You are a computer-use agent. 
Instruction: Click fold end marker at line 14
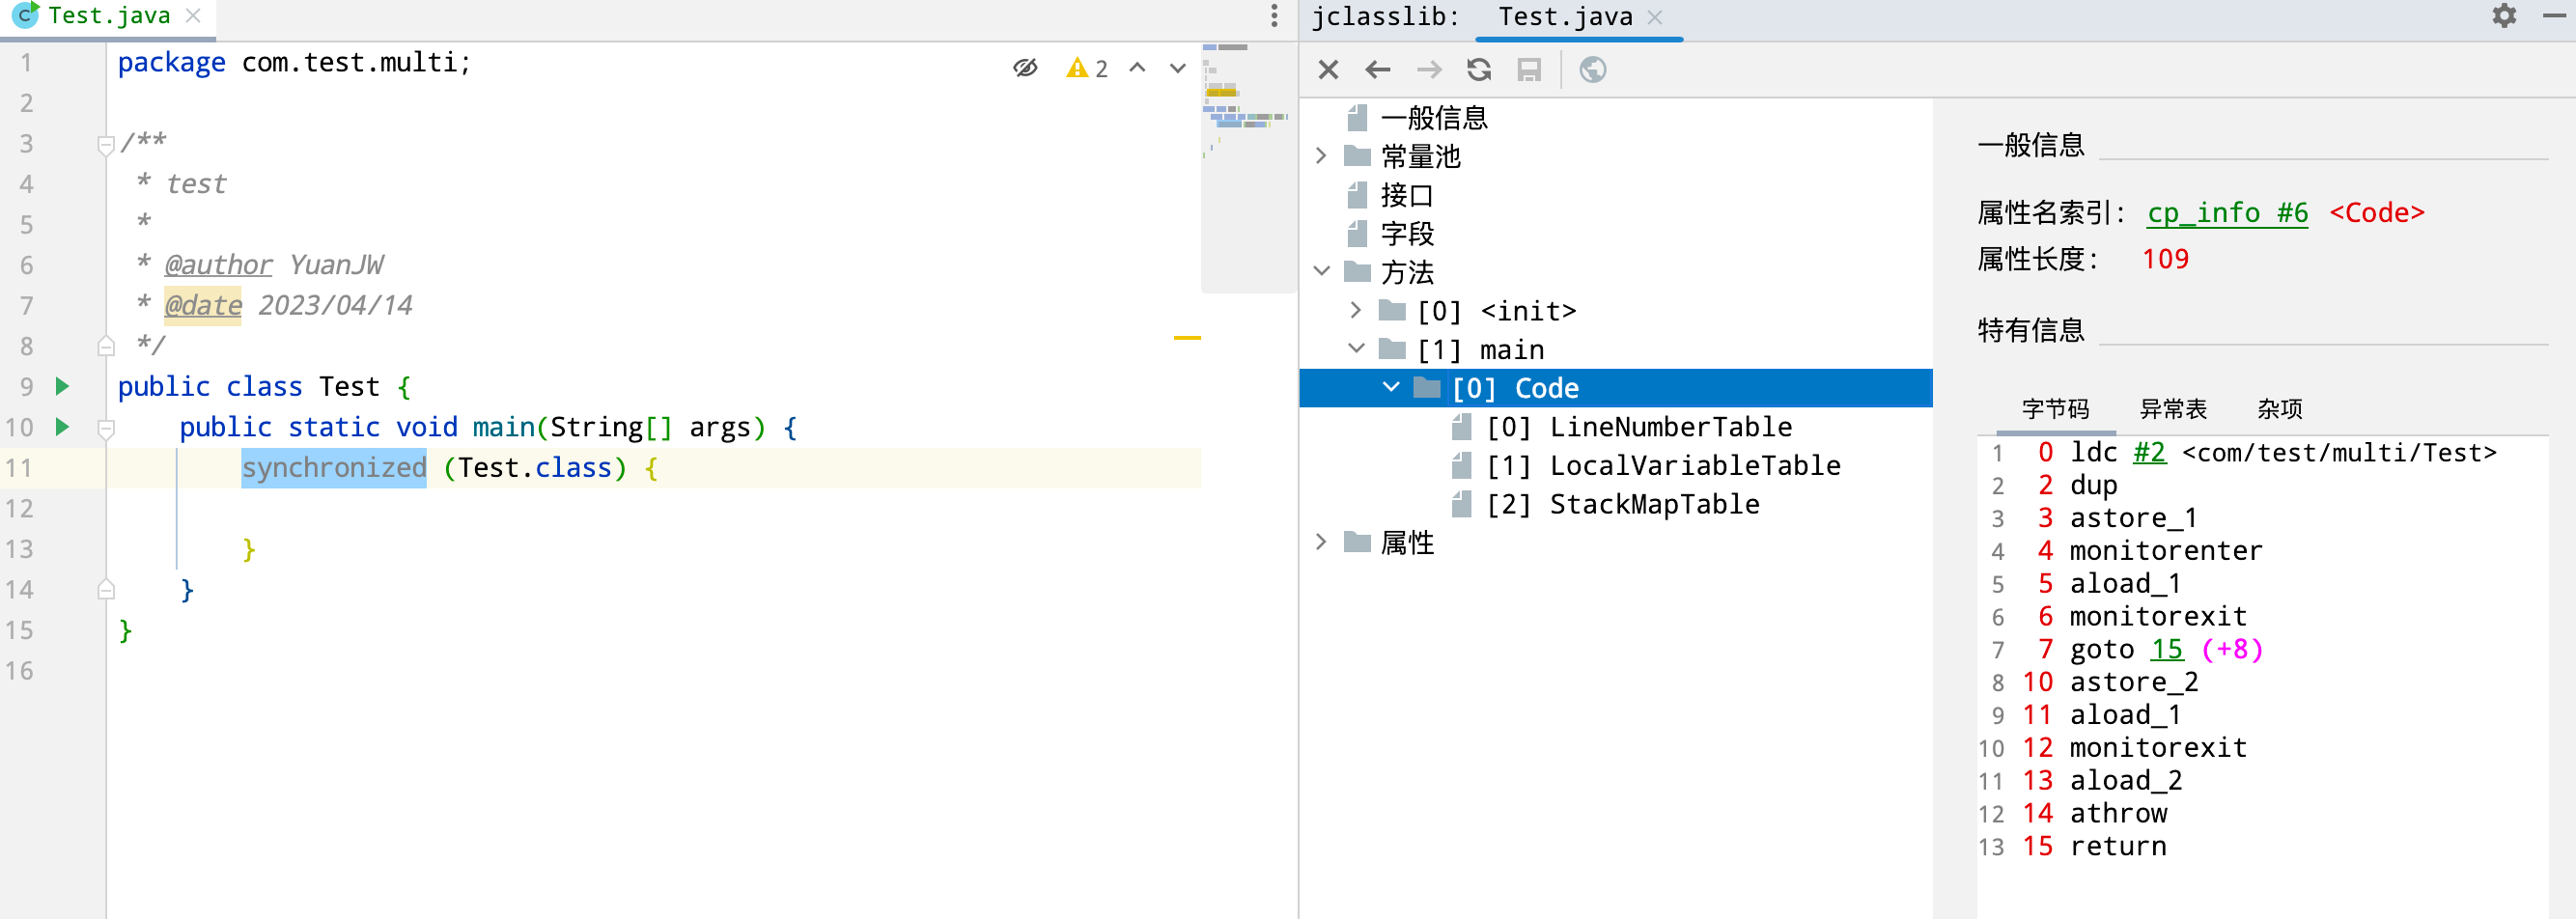[106, 590]
